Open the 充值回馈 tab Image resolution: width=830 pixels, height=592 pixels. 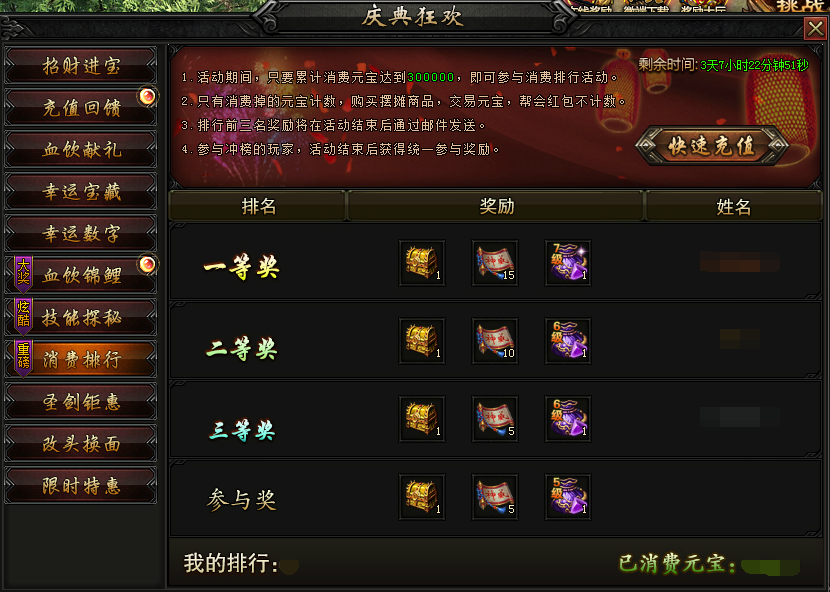[x=81, y=107]
